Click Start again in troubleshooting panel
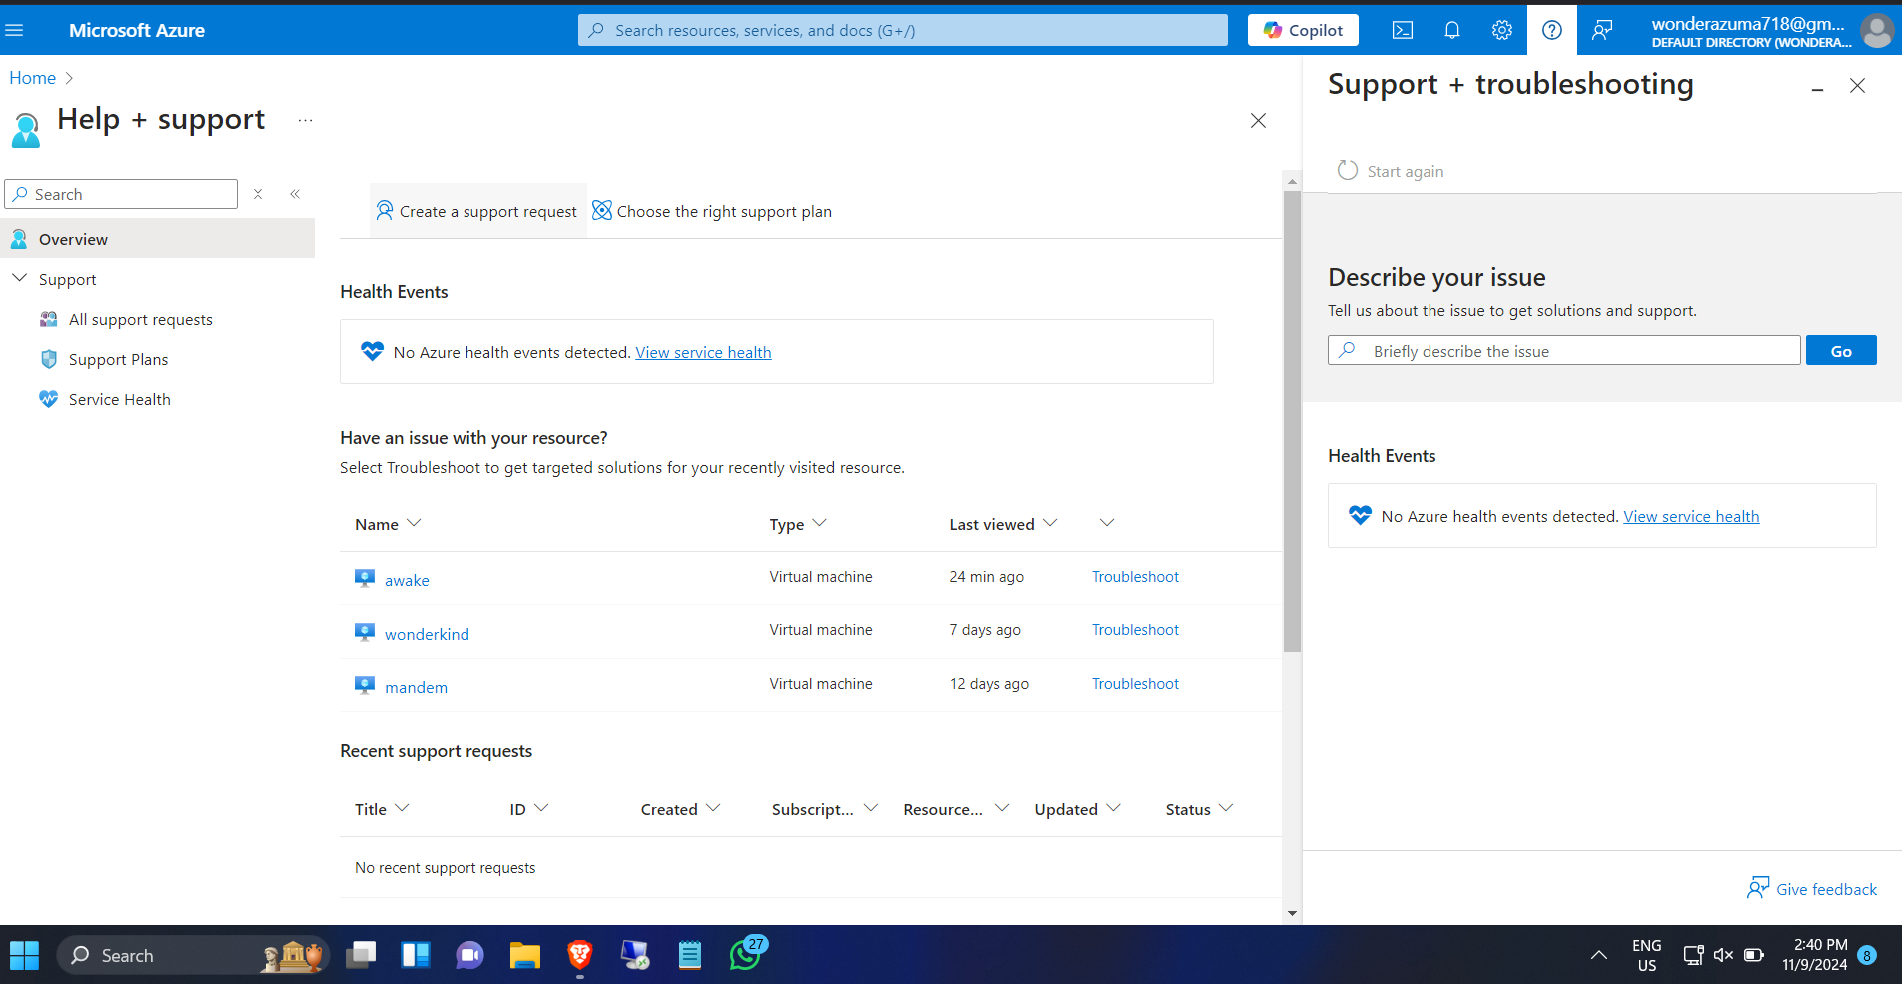The width and height of the screenshot is (1902, 984). [1390, 171]
